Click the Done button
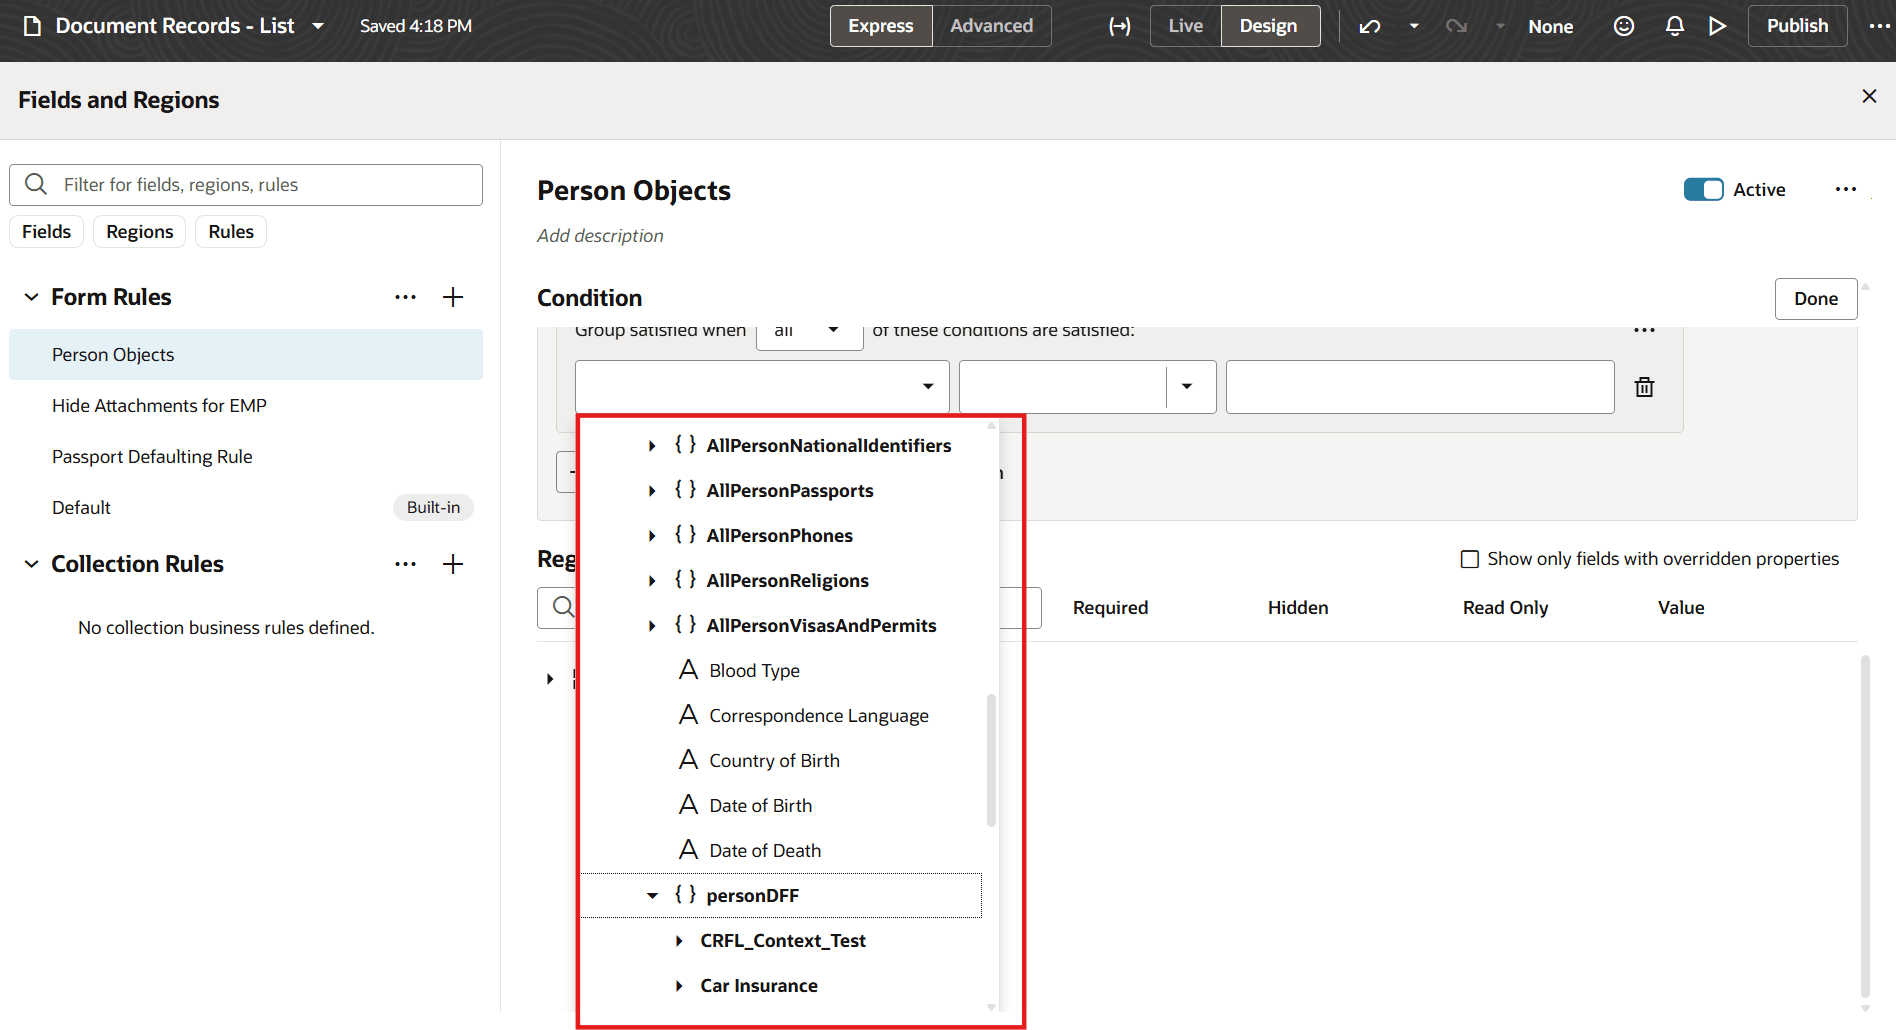Viewport: 1896px width, 1030px height. coord(1816,299)
